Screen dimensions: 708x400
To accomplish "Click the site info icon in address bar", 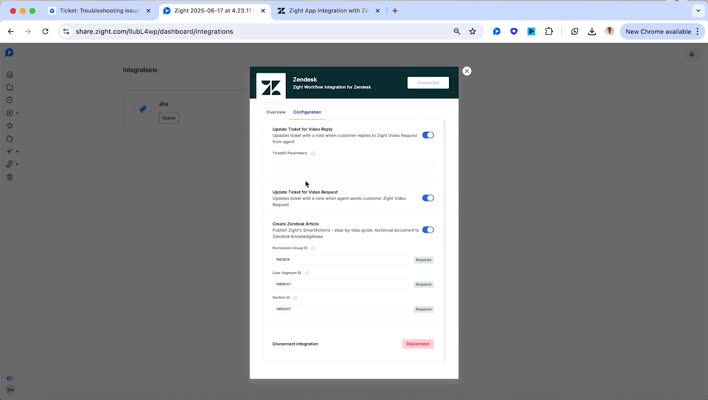I will 66,32.
